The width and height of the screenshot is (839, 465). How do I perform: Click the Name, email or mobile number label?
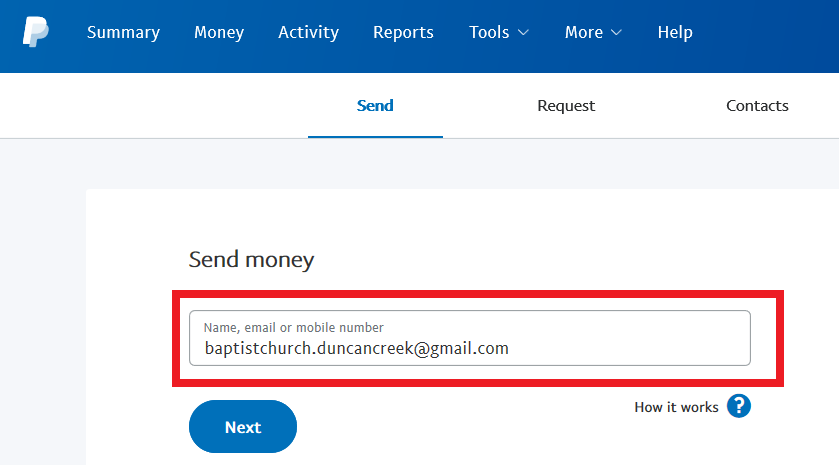[293, 327]
